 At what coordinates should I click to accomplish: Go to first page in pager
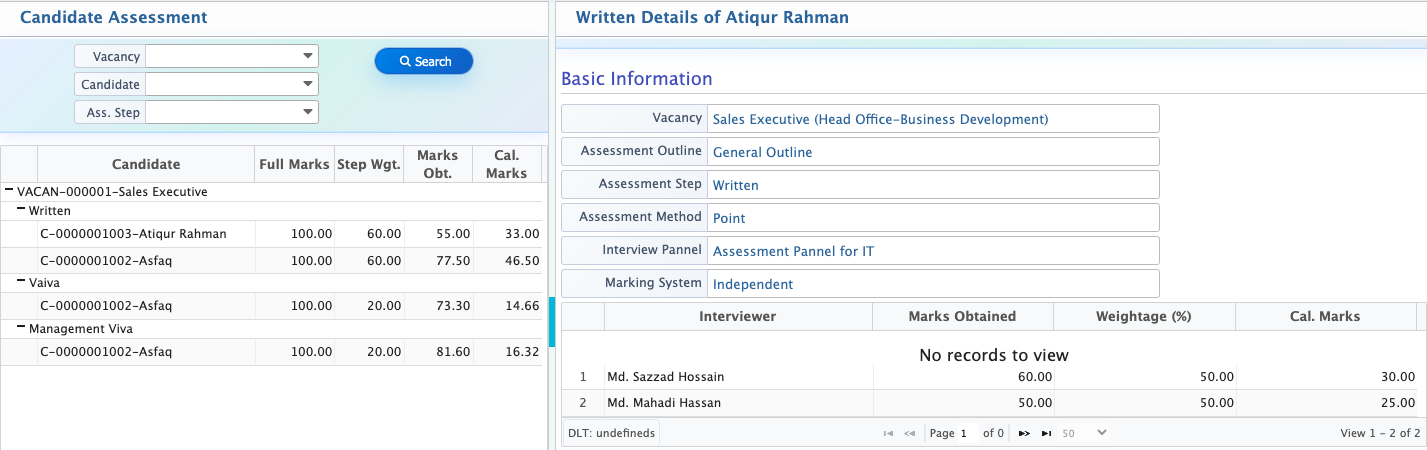pyautogui.click(x=888, y=433)
